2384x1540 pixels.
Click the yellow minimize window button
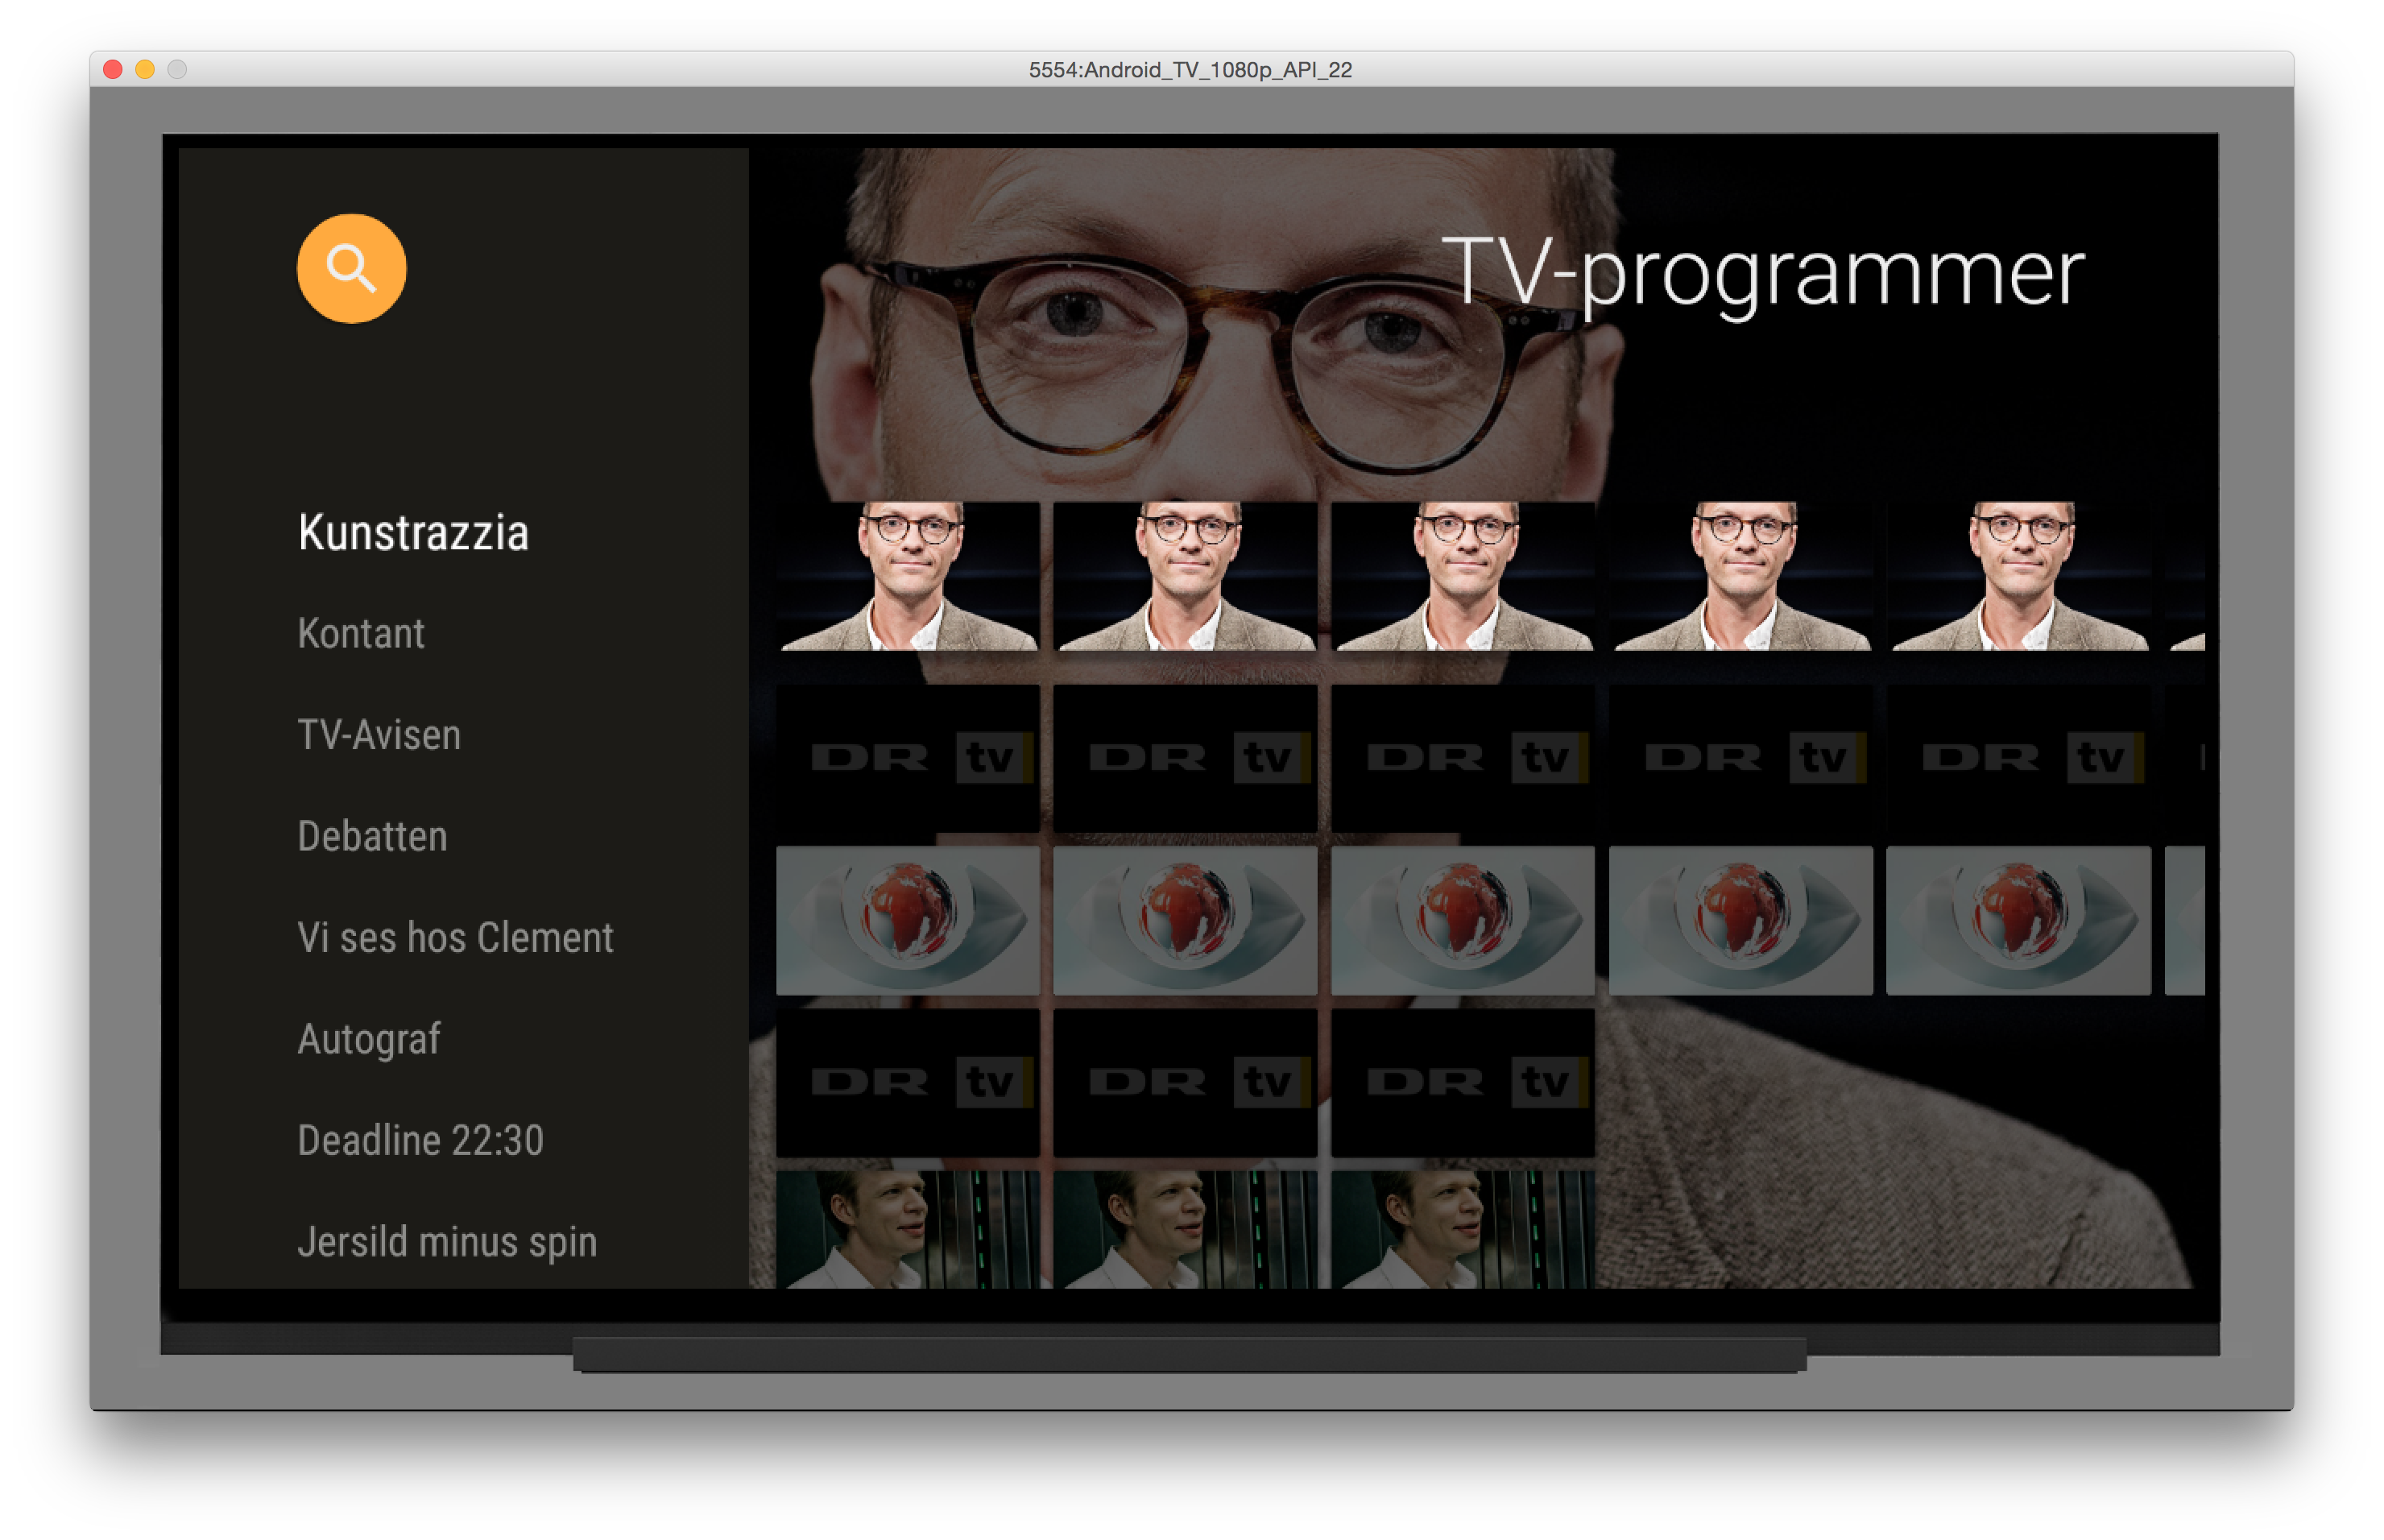pyautogui.click(x=145, y=69)
